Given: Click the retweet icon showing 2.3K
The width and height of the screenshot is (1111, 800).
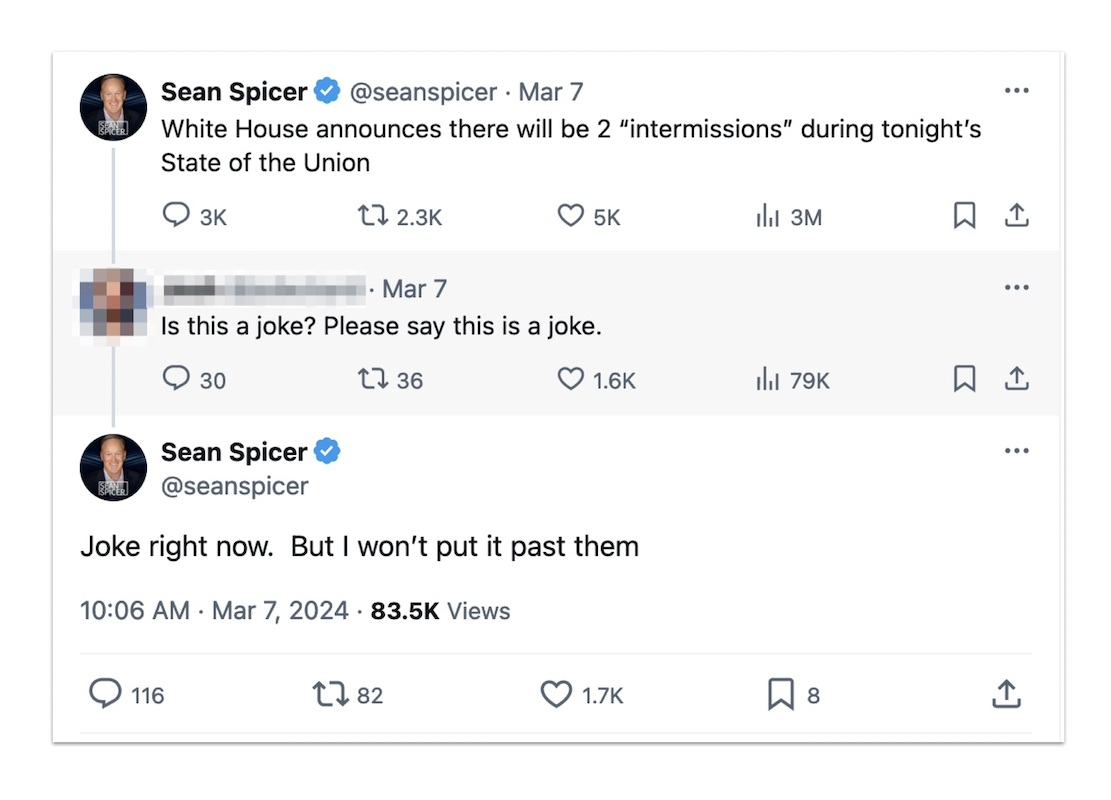Looking at the screenshot, I should (372, 215).
